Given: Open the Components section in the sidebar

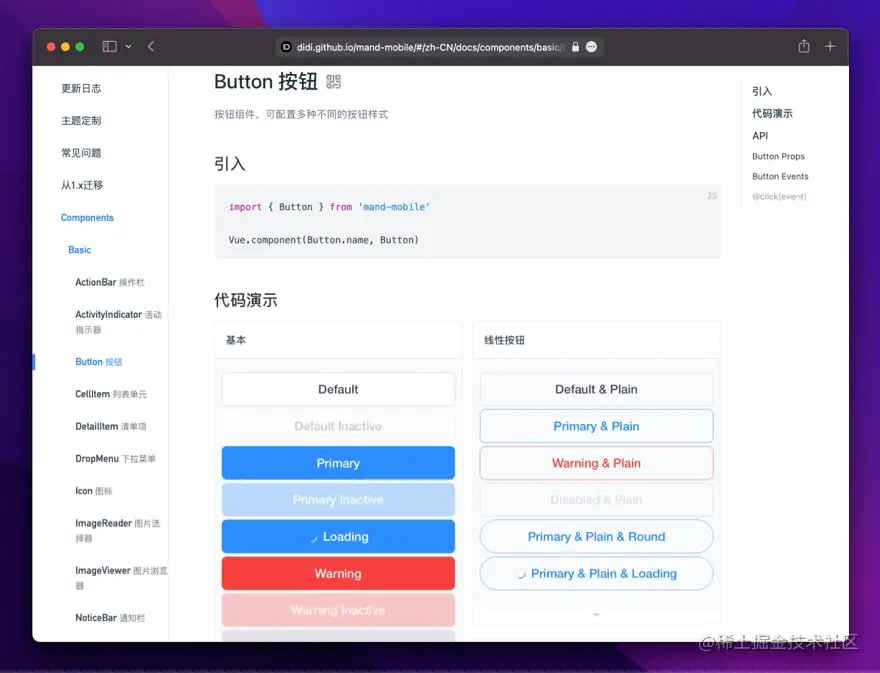Looking at the screenshot, I should [87, 217].
